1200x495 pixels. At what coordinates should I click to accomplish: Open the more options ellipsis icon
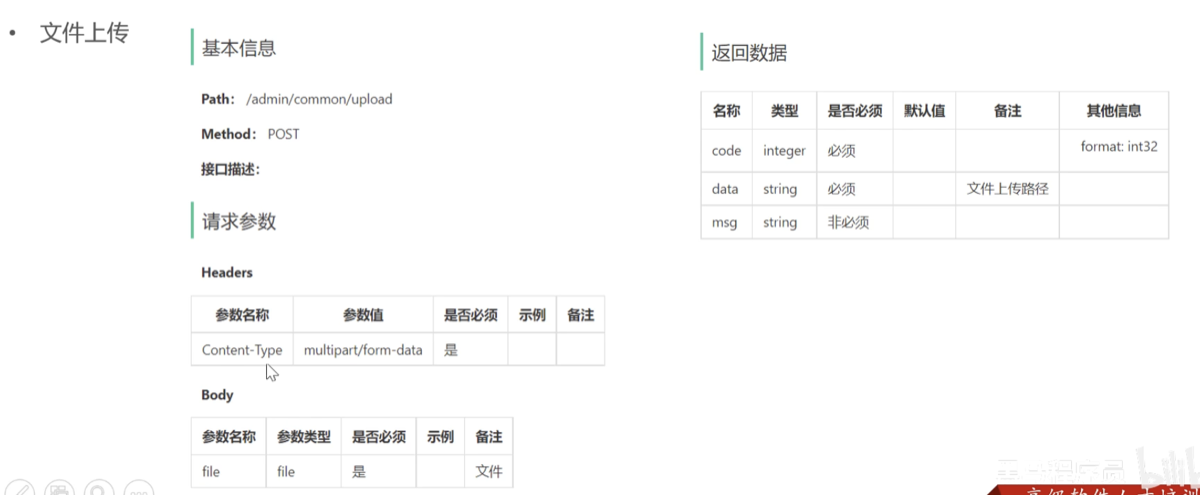pos(139,490)
